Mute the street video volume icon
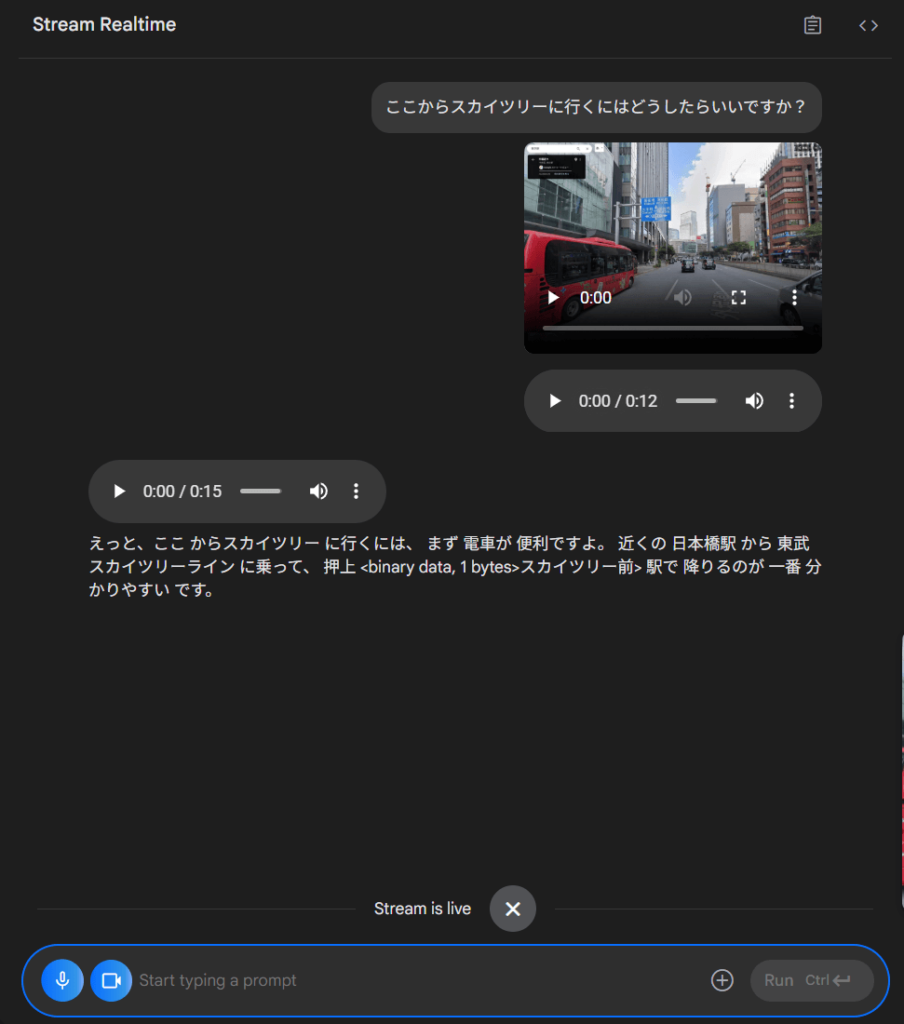This screenshot has height=1024, width=904. [x=683, y=298]
